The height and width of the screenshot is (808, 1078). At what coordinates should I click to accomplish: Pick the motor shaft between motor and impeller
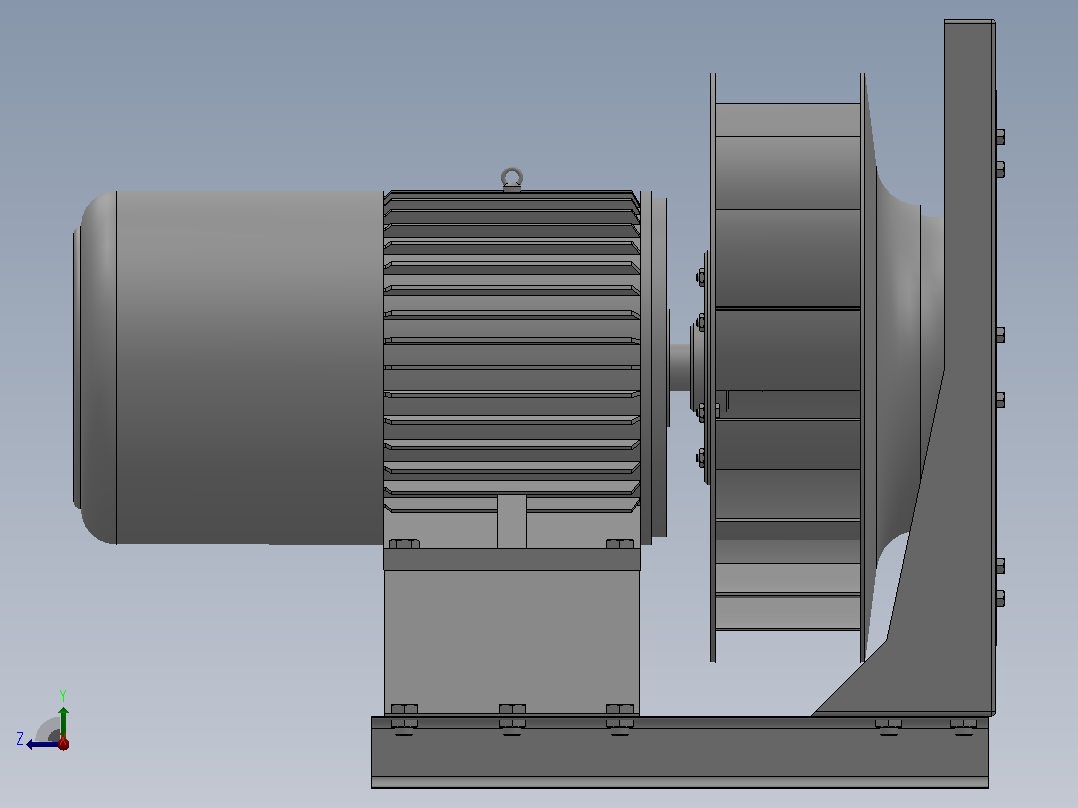click(x=679, y=368)
